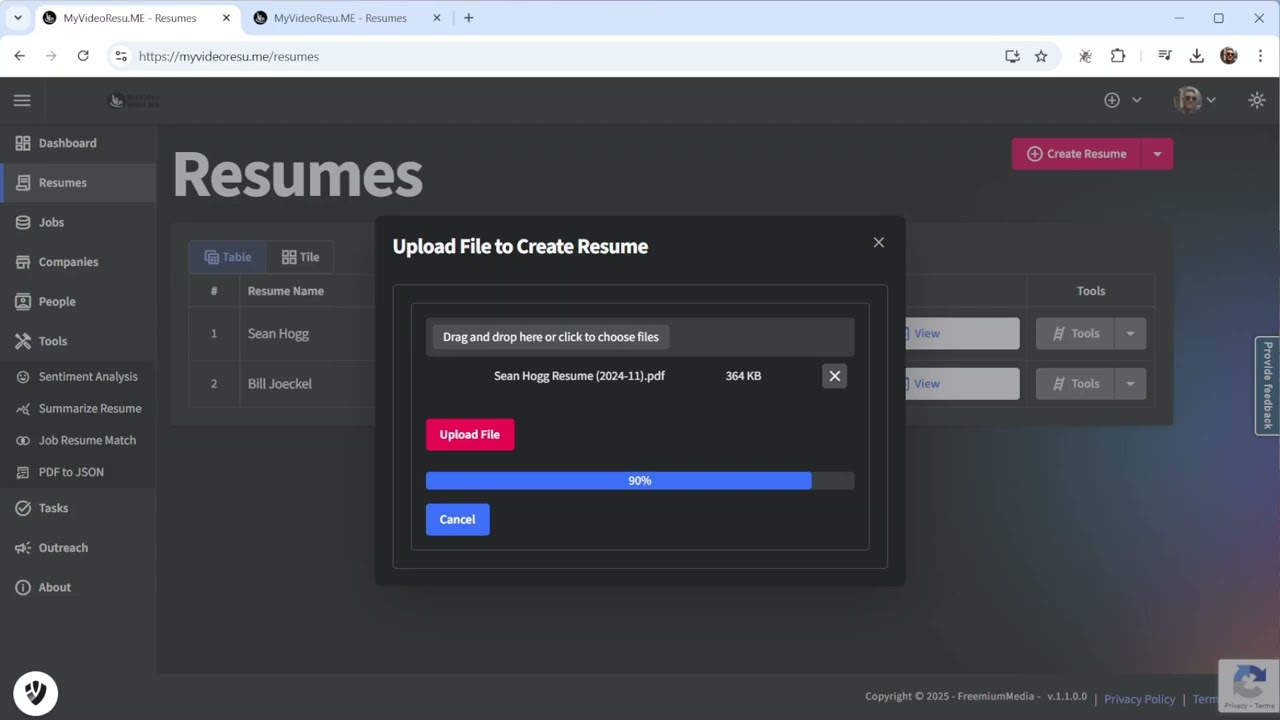The height and width of the screenshot is (720, 1280).
Task: Remove Sean Hogg Resume pdf file
Action: point(834,376)
